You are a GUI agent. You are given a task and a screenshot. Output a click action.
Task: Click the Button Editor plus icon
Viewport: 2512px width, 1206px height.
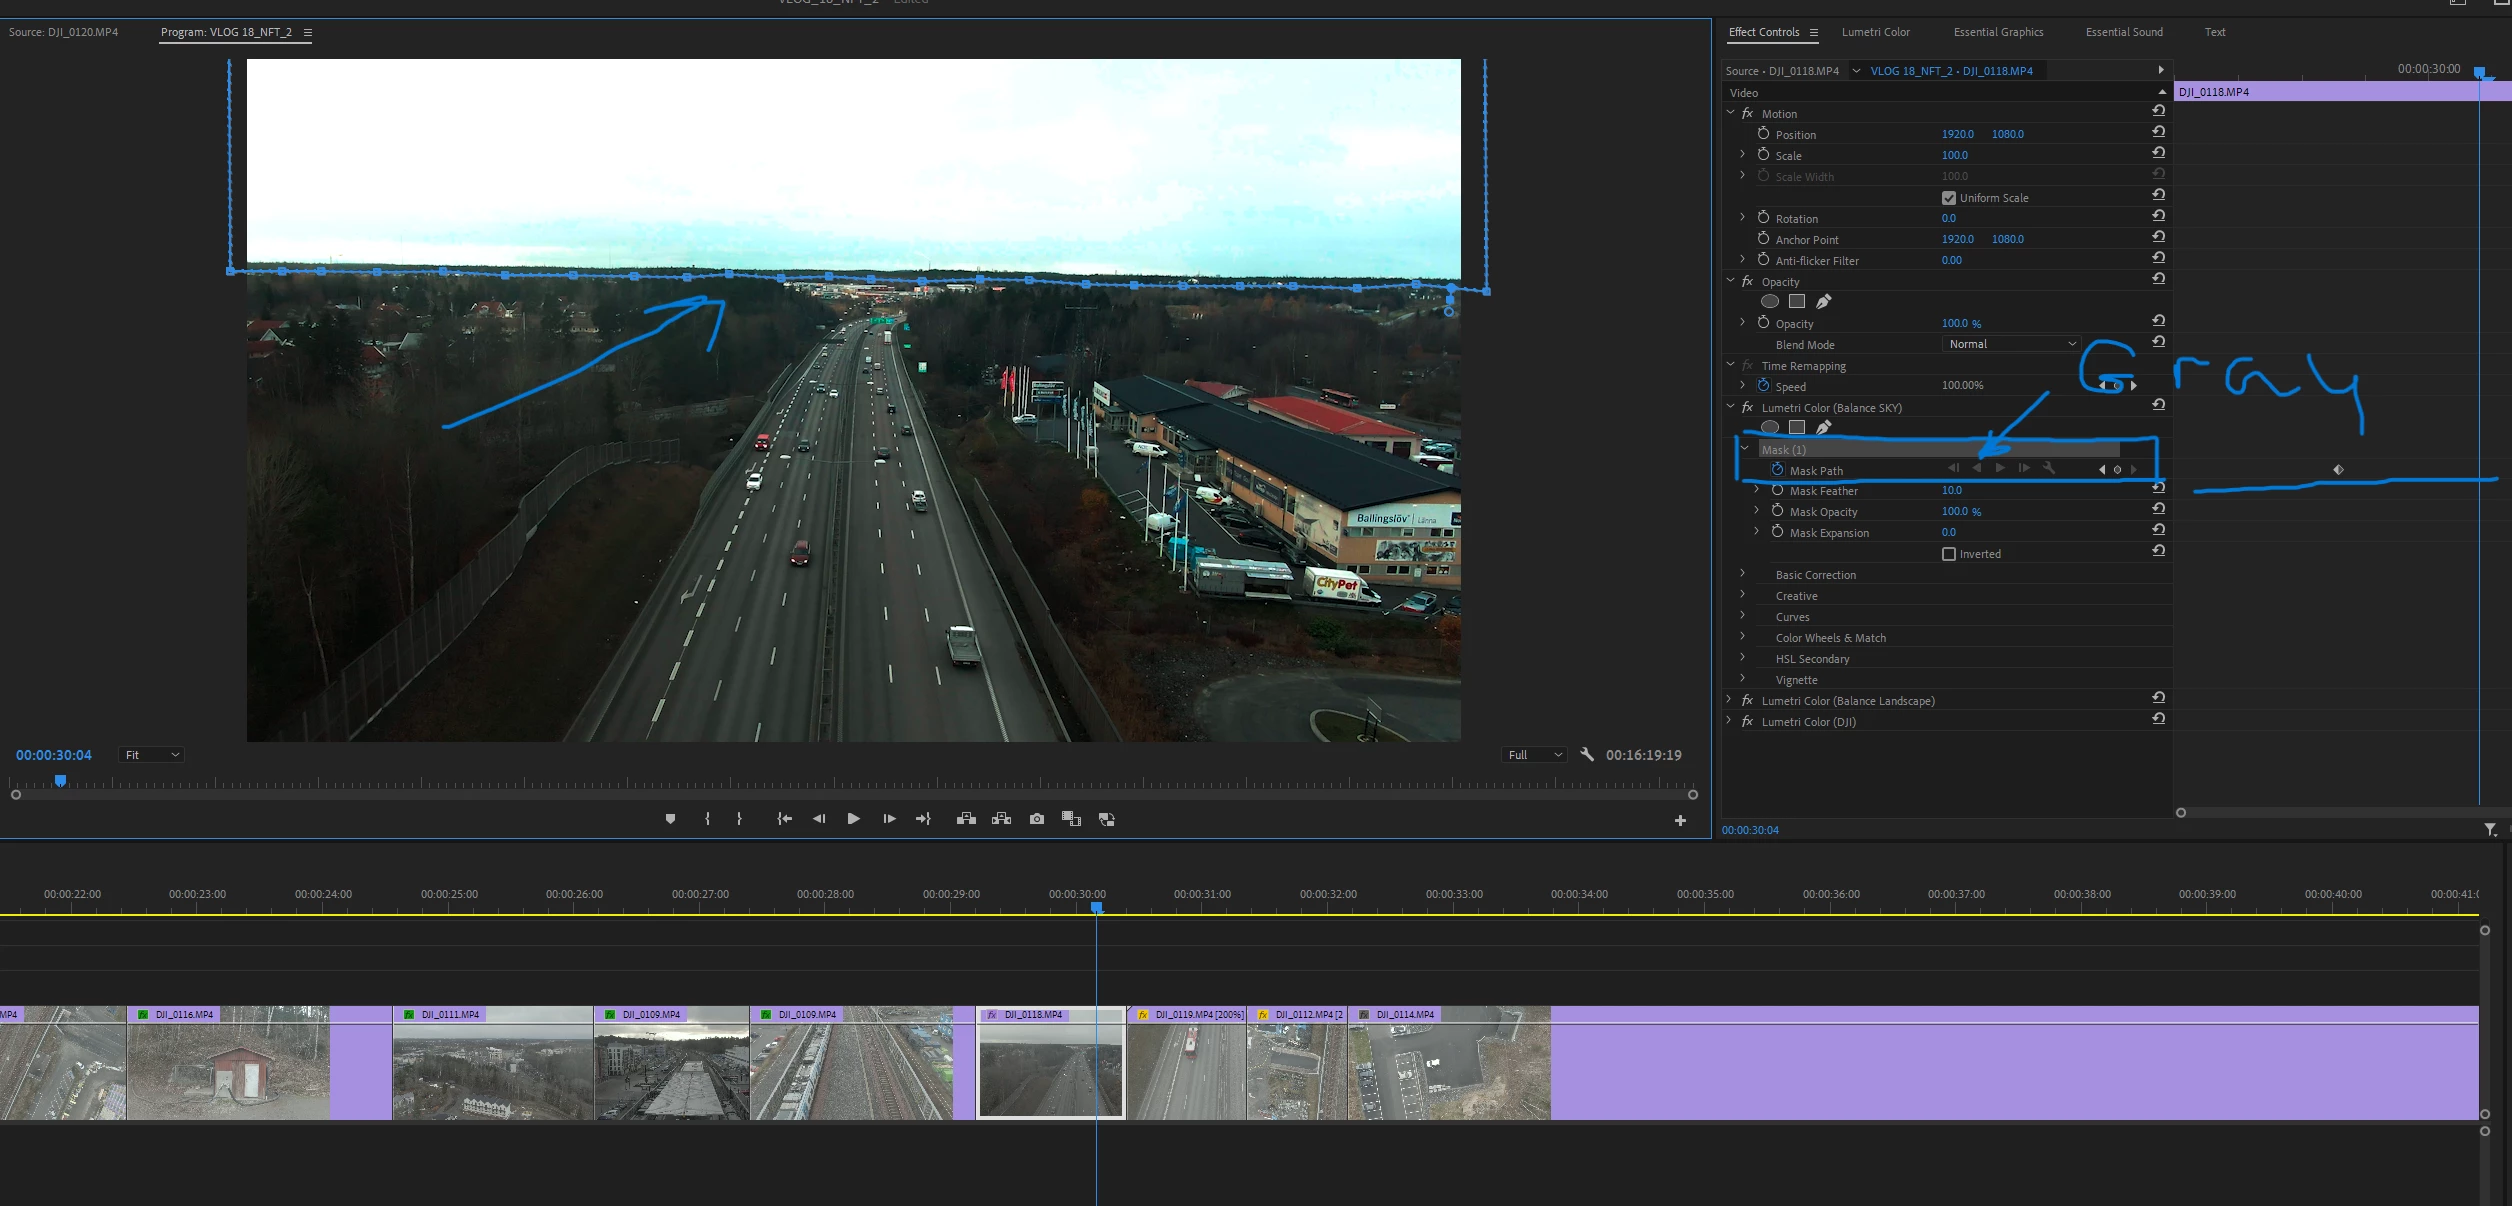[x=1680, y=821]
